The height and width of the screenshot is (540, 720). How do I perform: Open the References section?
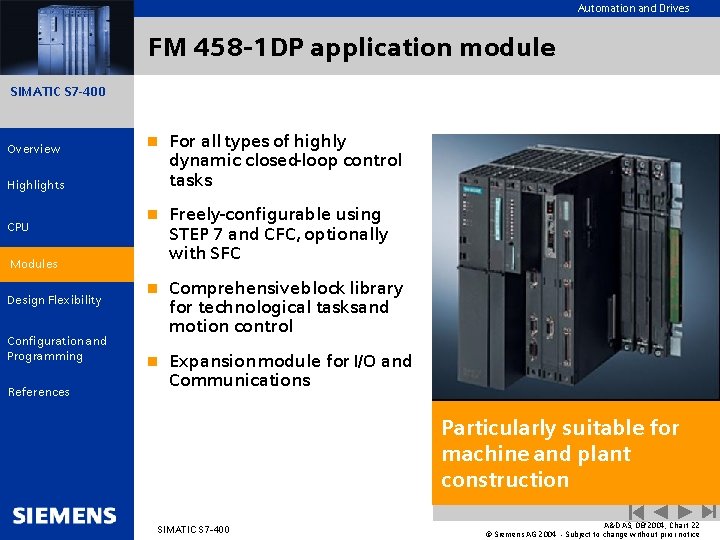39,392
